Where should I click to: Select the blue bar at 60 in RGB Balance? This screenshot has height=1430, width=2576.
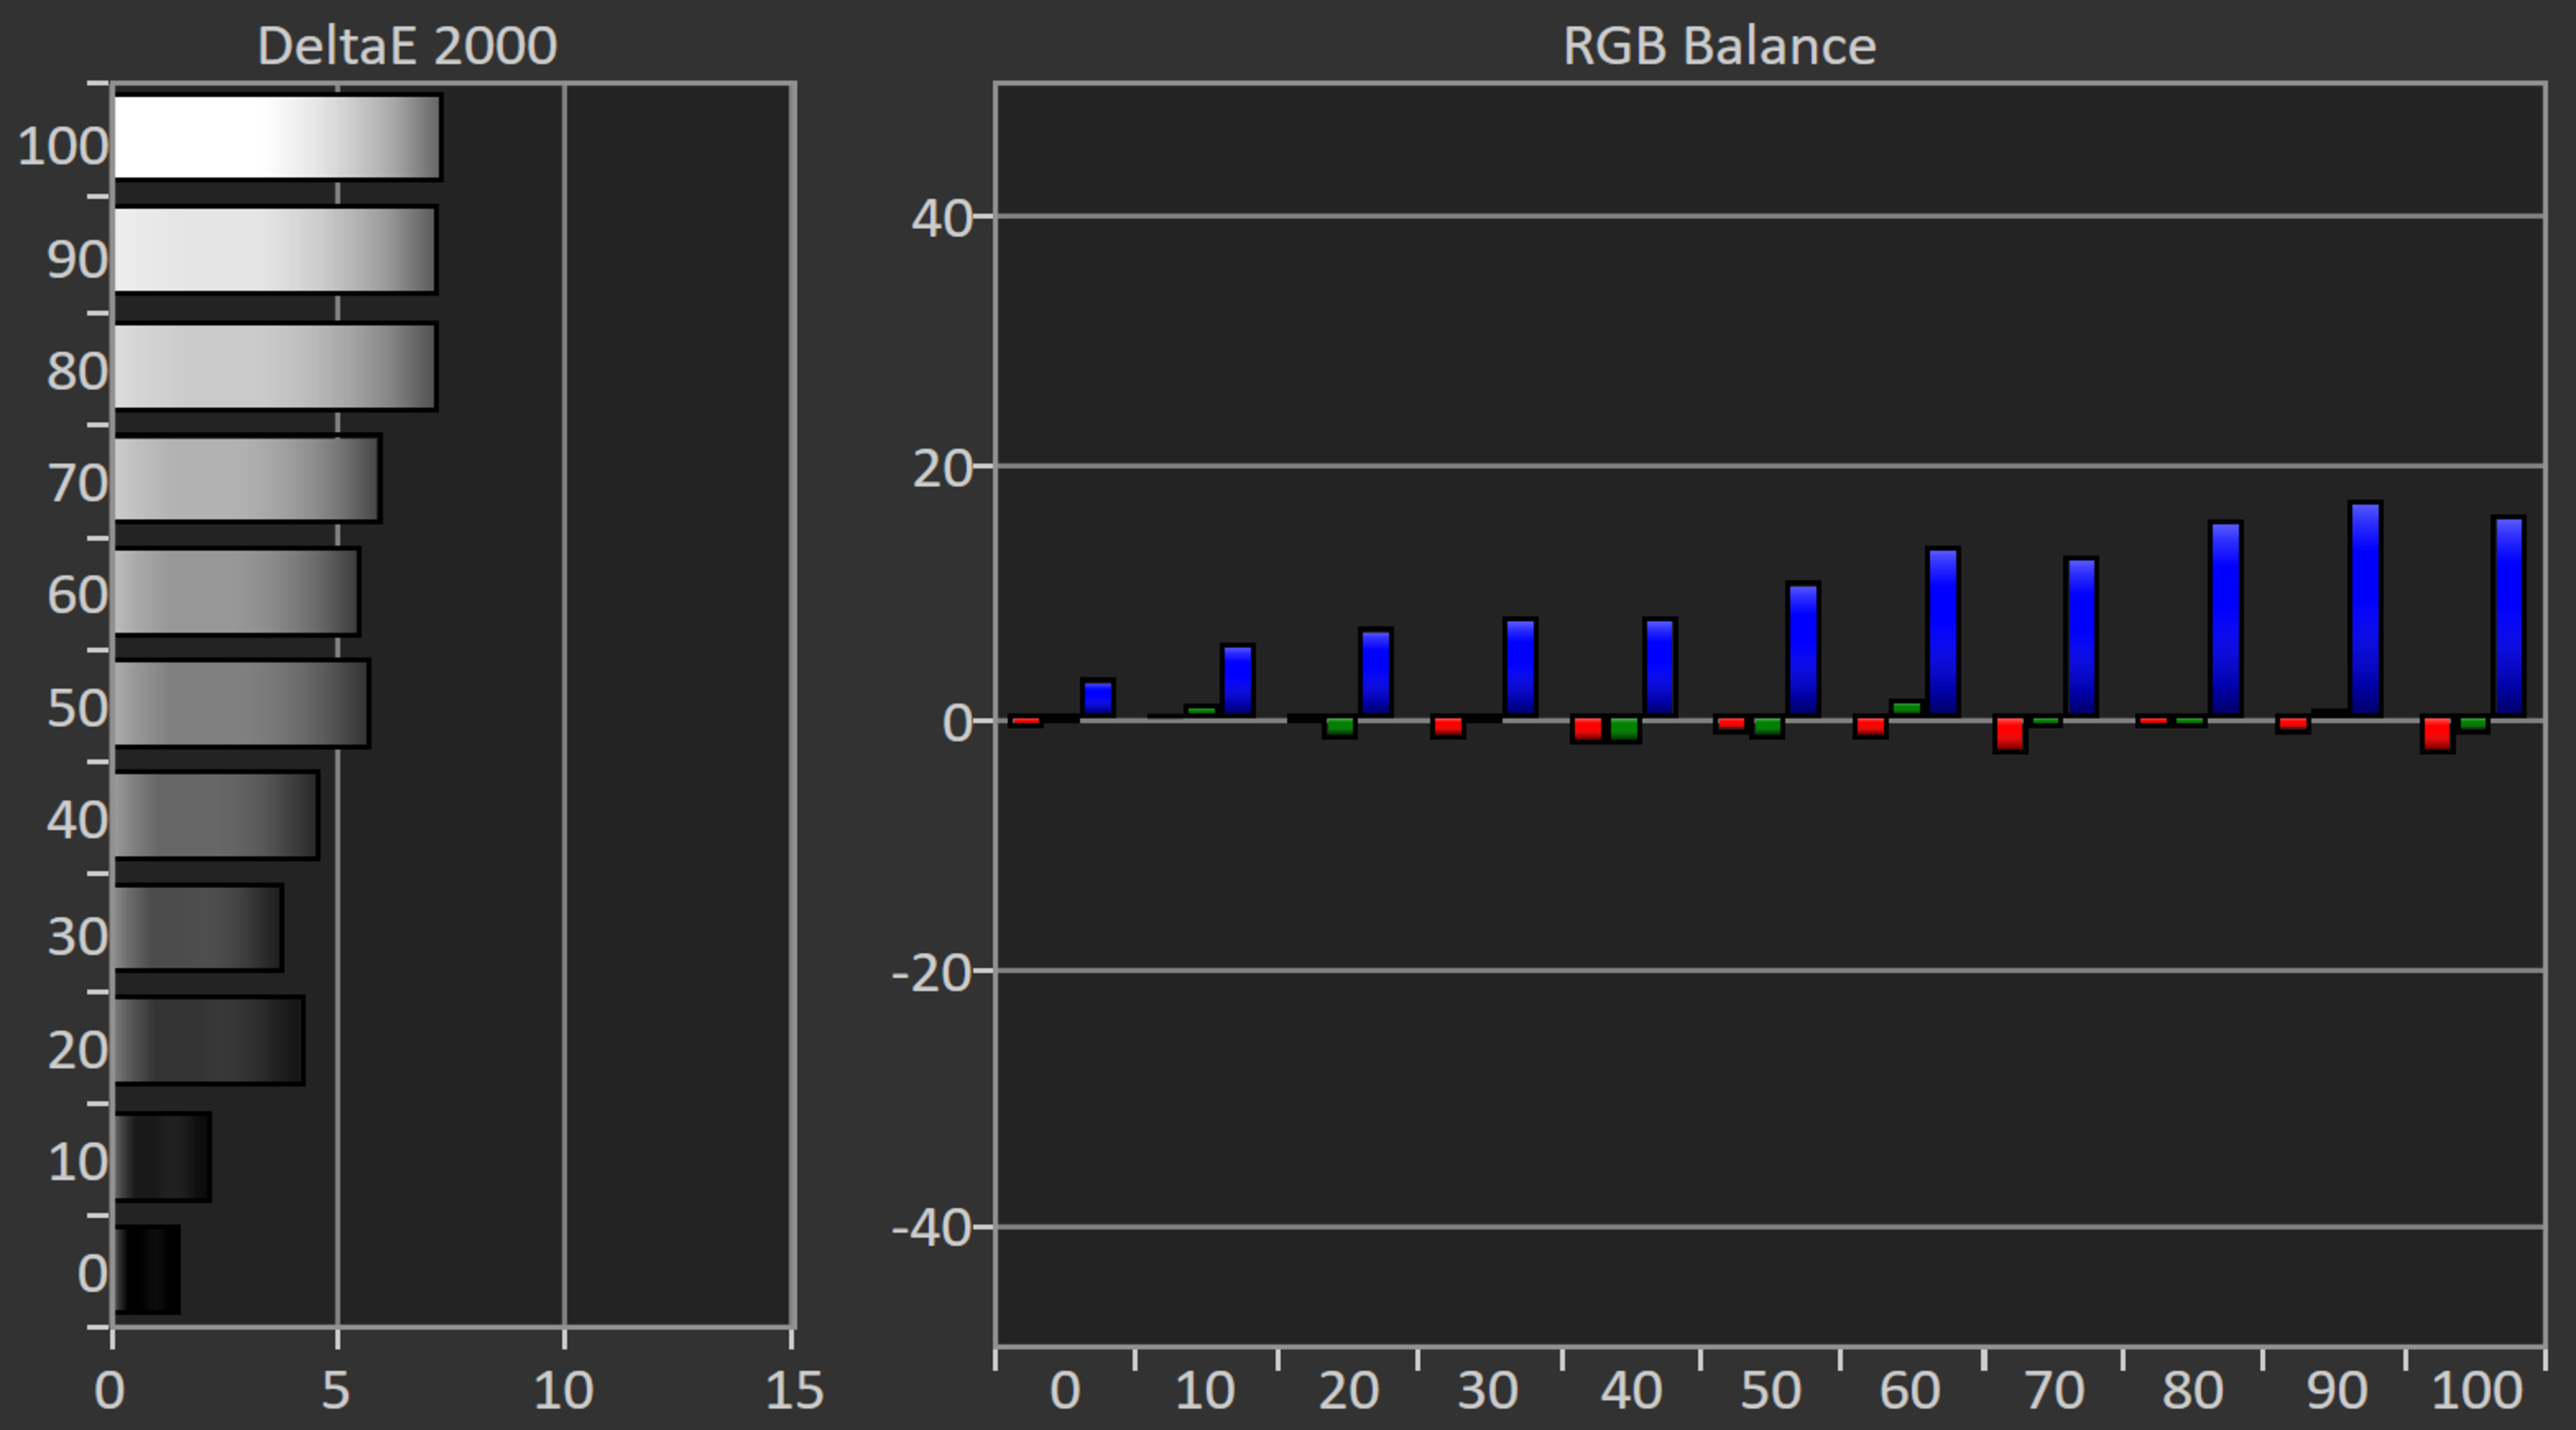[x=1942, y=632]
